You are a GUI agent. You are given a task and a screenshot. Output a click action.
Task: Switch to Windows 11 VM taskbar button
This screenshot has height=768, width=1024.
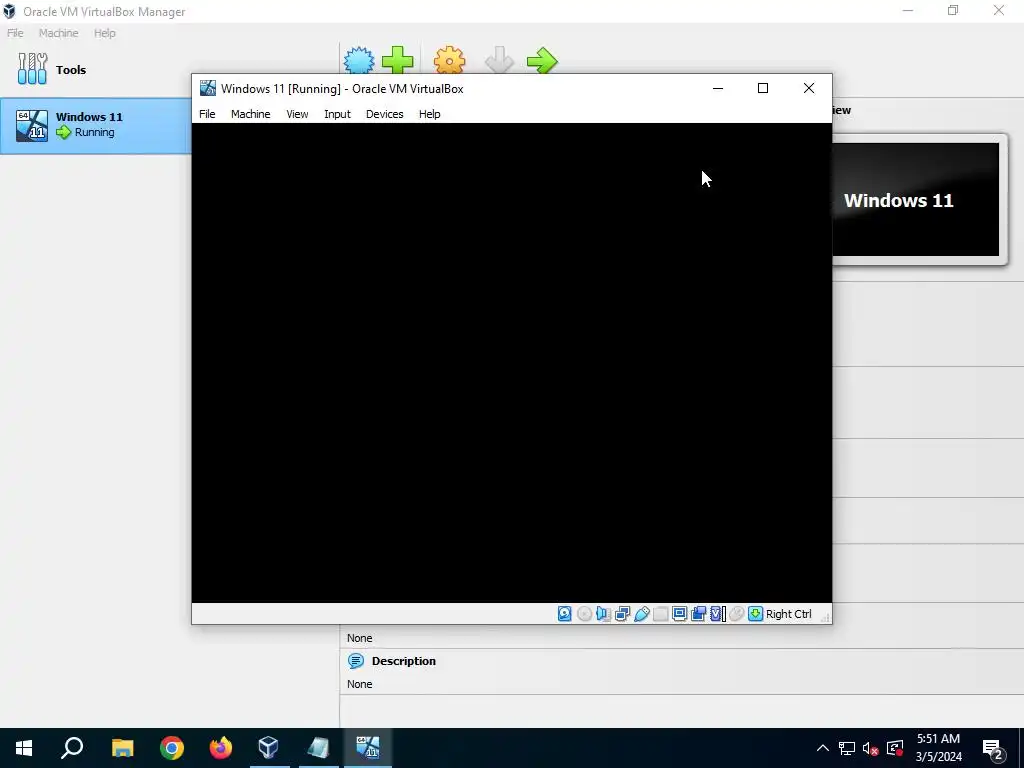pos(368,748)
